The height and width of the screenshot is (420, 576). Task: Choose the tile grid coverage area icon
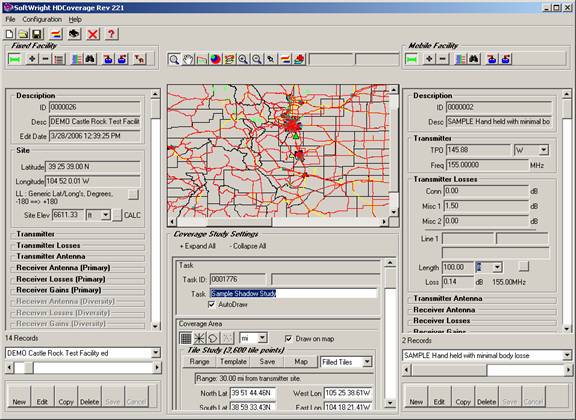[x=186, y=338]
